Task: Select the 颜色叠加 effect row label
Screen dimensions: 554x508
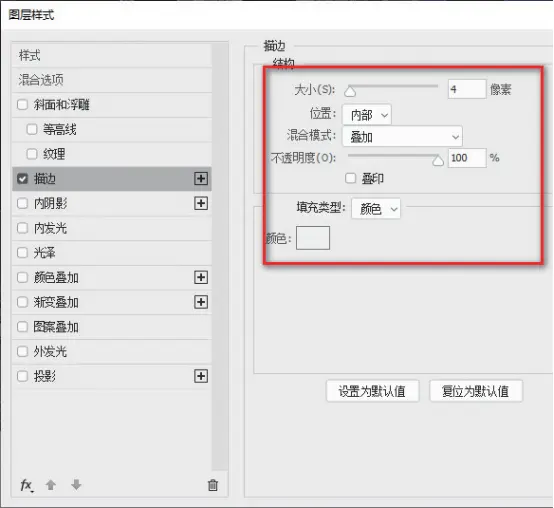Action: tap(56, 278)
